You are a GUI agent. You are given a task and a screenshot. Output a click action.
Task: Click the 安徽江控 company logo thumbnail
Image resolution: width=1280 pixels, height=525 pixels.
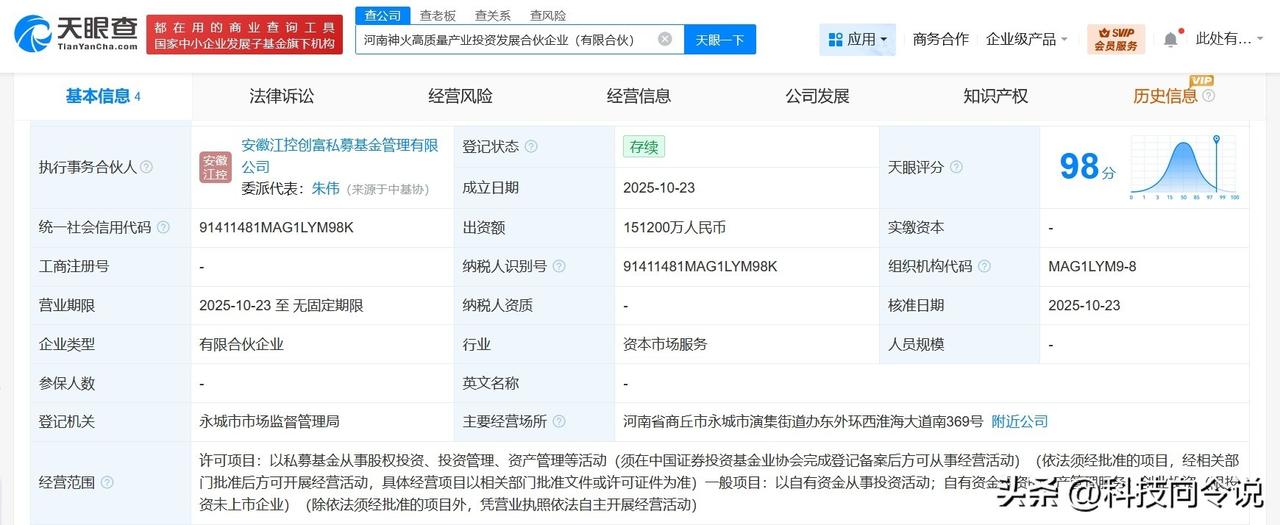coord(215,167)
